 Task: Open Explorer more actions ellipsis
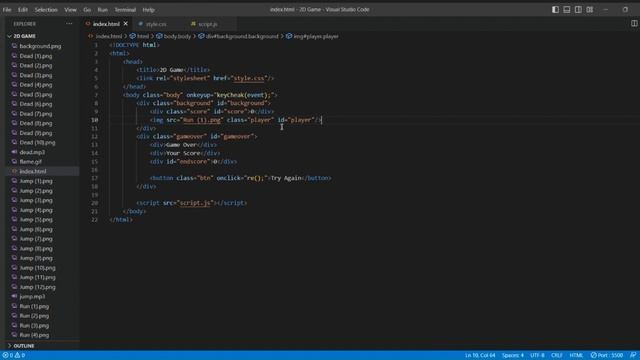[69, 24]
